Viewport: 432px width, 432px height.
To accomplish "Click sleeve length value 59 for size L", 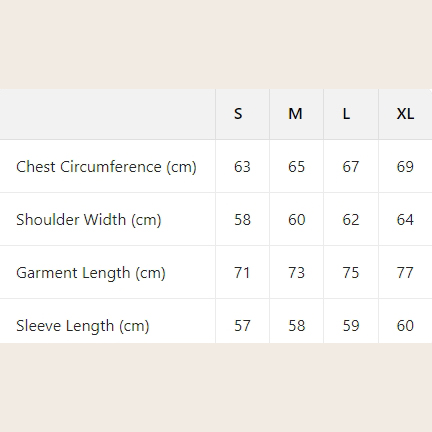I will click(x=351, y=326).
